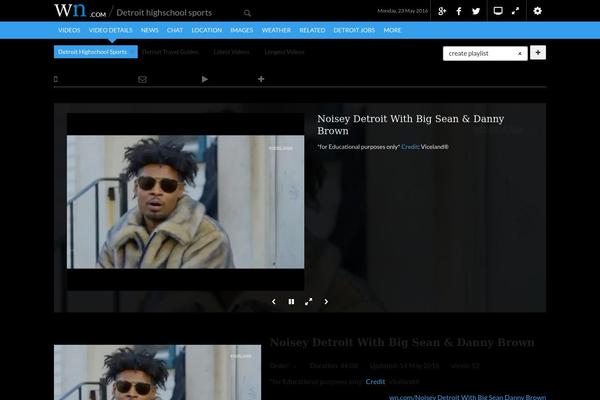Toggle fullscreen in top bar
The image size is (600, 400).
(515, 11)
